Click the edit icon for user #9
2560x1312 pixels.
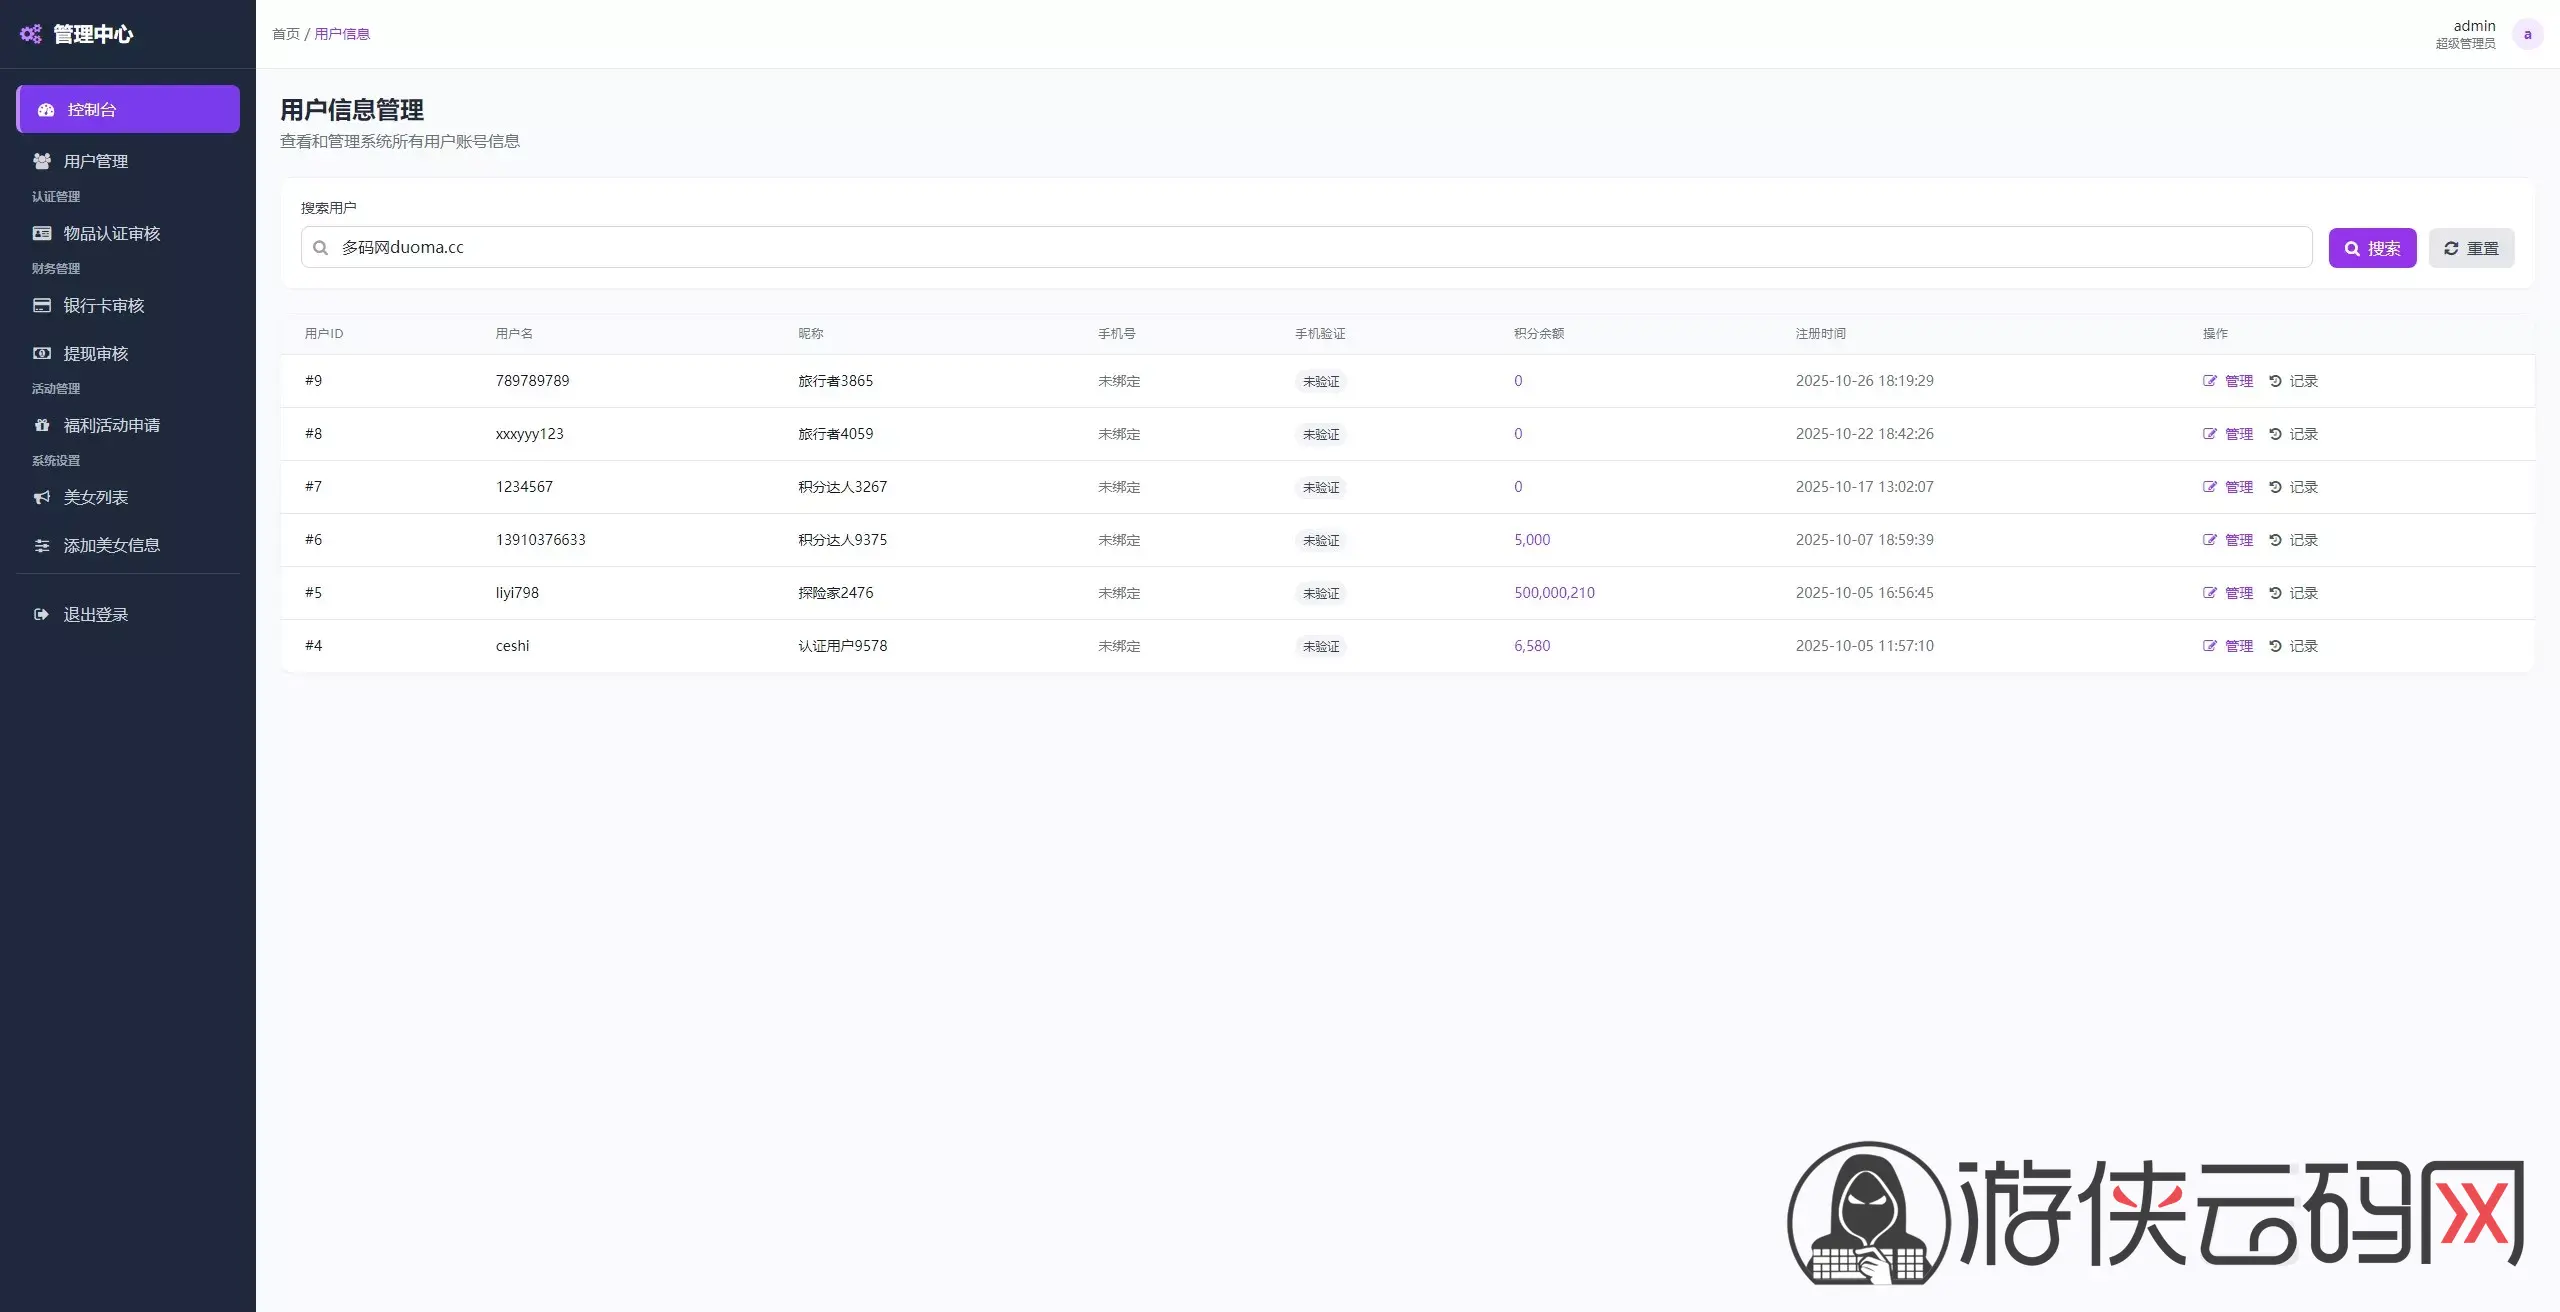(x=2210, y=381)
